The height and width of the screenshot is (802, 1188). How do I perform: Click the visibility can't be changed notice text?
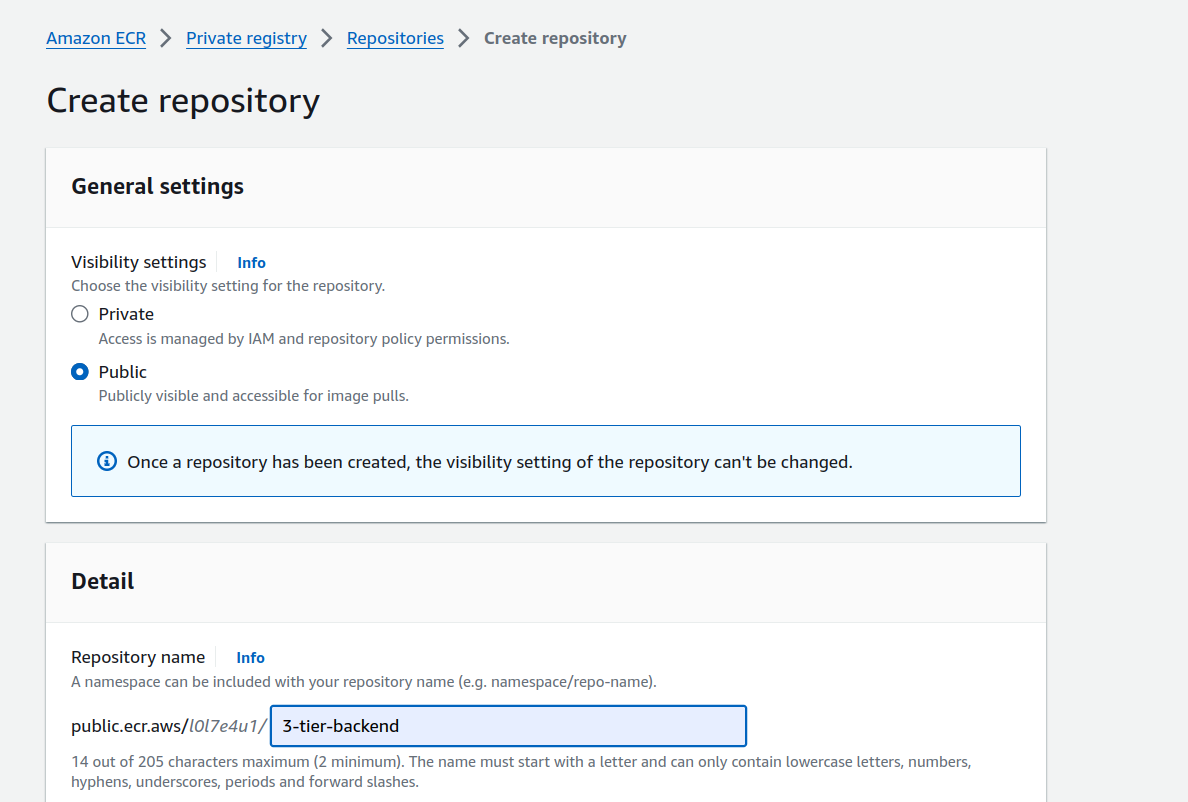point(490,462)
